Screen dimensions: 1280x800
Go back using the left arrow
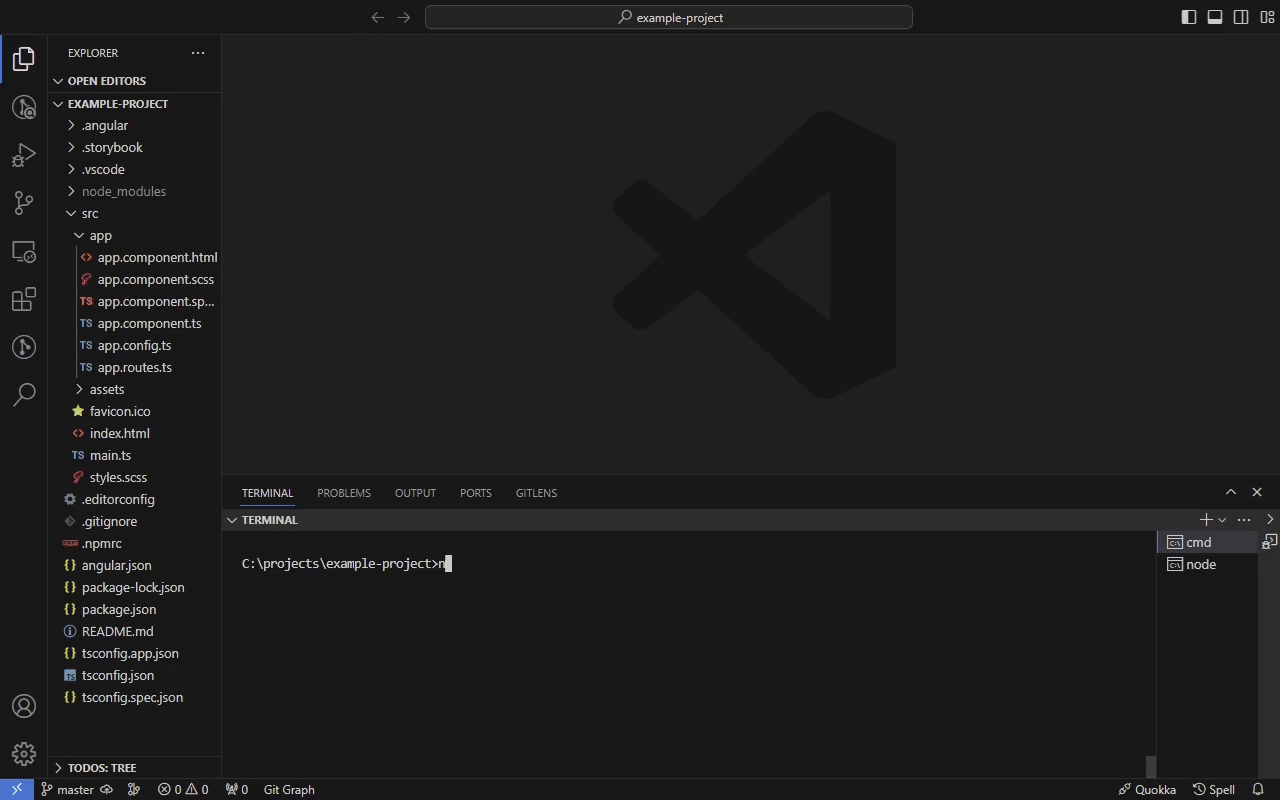[377, 17]
